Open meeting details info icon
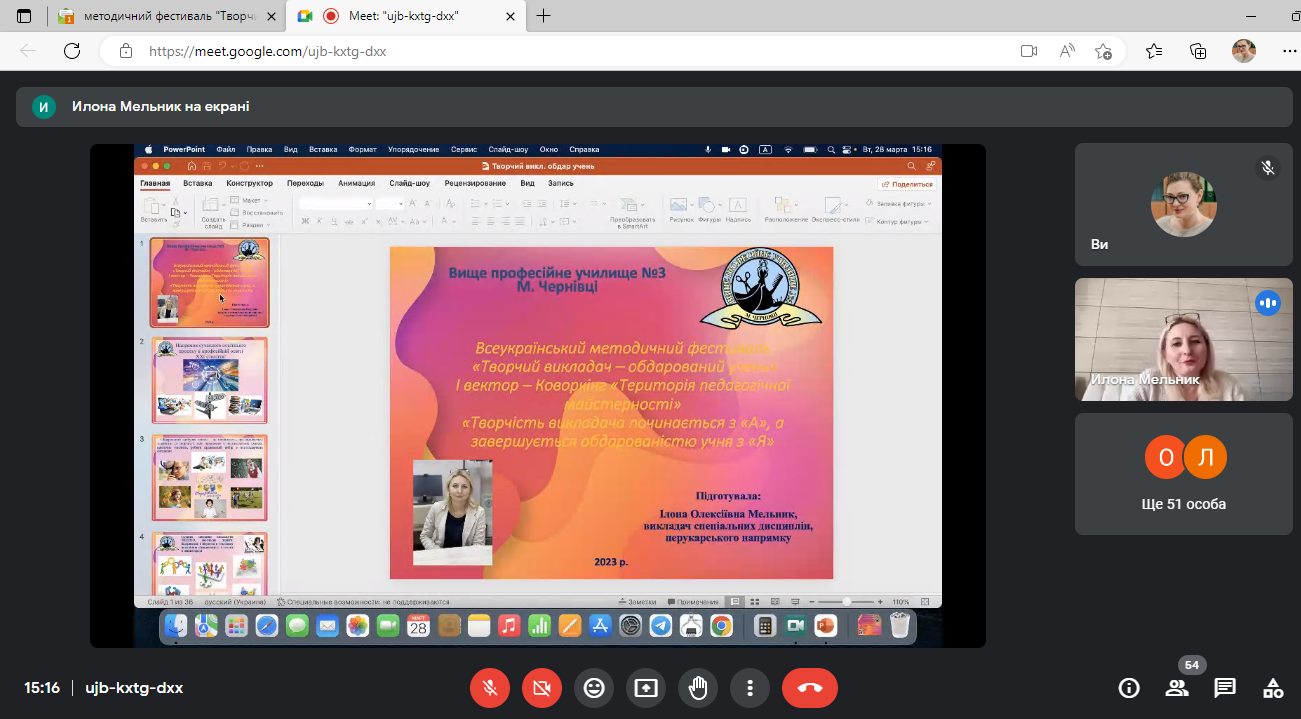This screenshot has height=719, width=1301. (1129, 688)
